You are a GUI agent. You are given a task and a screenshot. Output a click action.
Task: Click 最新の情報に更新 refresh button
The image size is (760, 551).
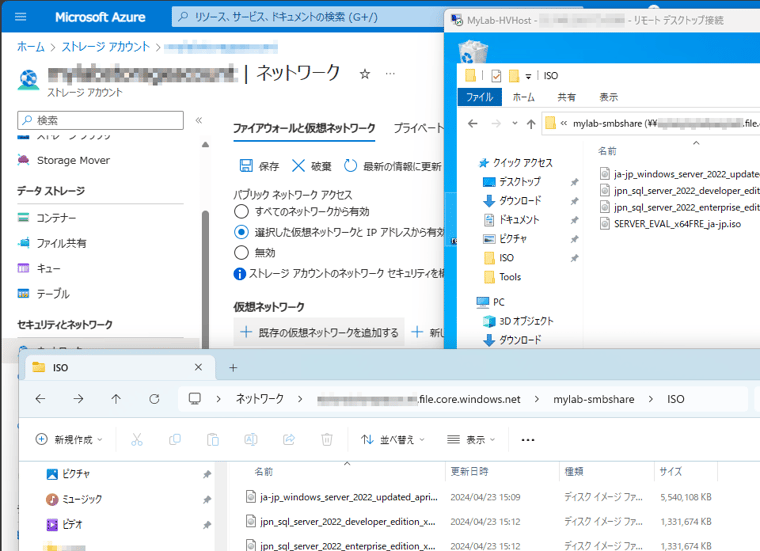click(393, 166)
